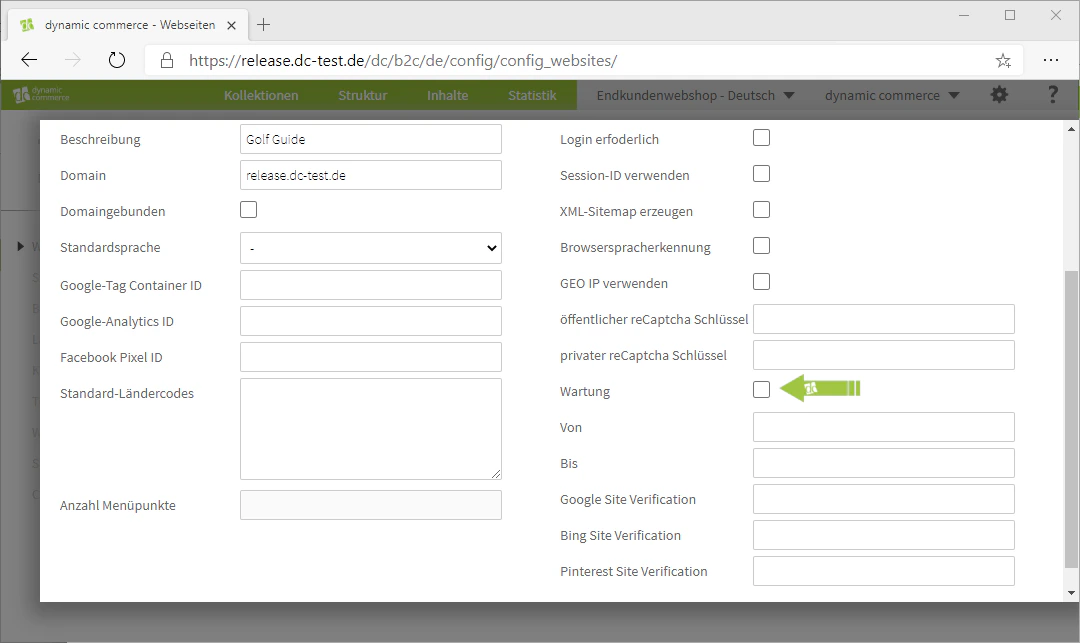Screen dimensions: 1080x643
Task: Open the help question mark icon
Action: (1052, 94)
